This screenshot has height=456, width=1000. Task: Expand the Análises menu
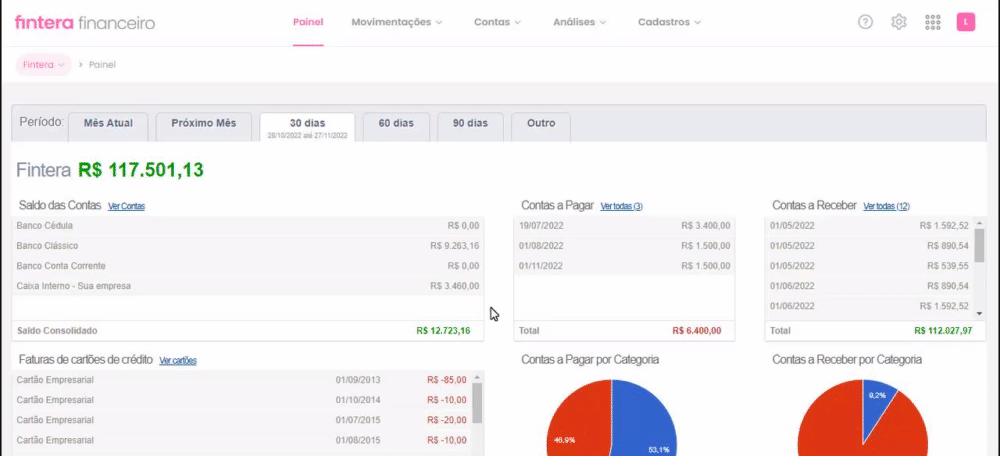pos(580,22)
